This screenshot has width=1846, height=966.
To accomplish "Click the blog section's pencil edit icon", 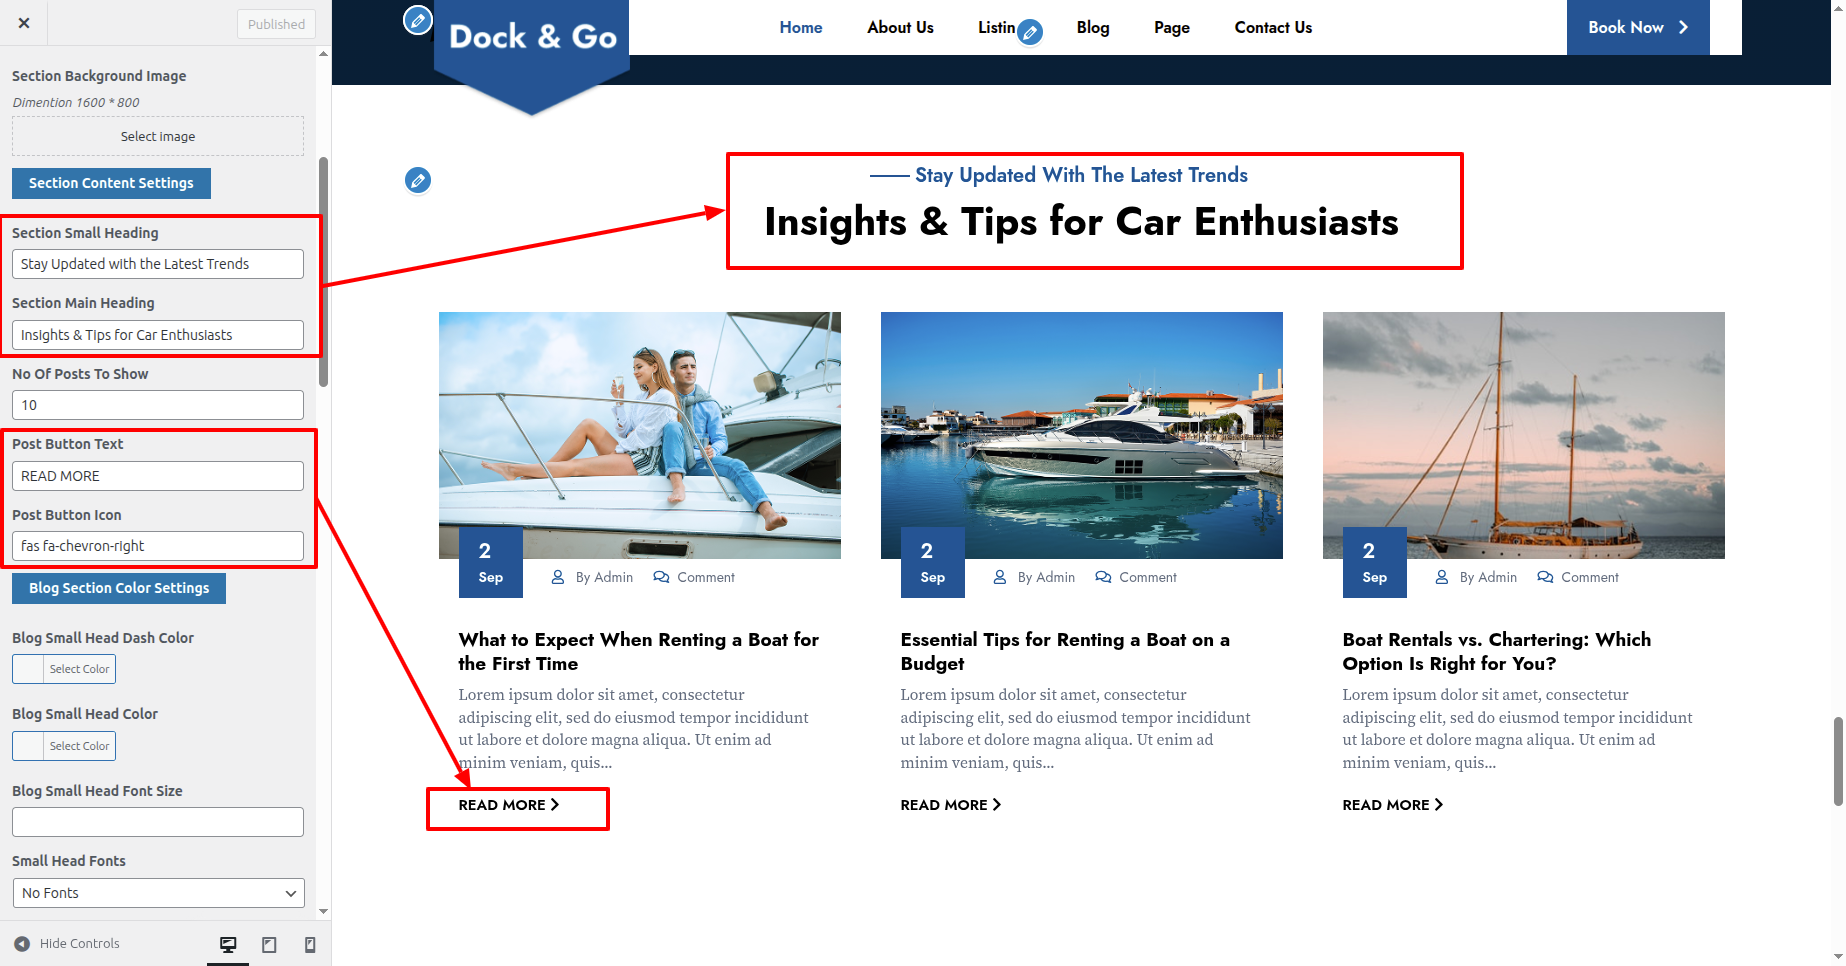I will [x=418, y=180].
